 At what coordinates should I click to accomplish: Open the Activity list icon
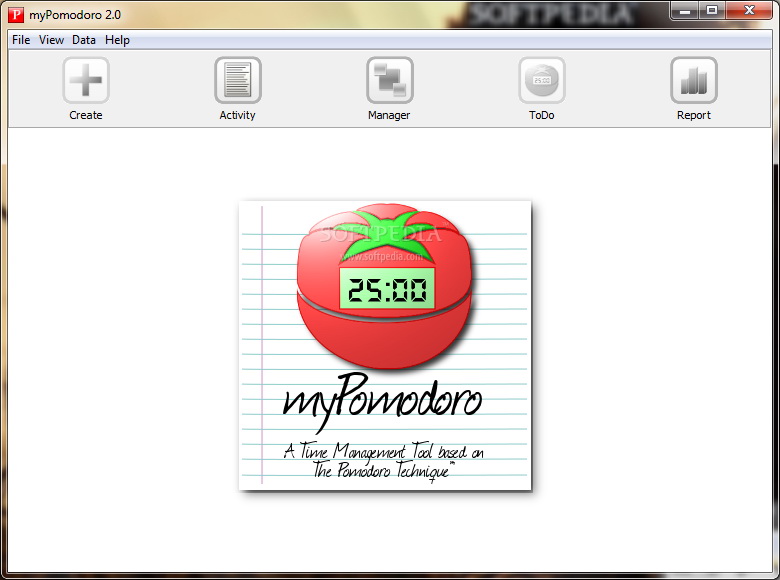(x=238, y=80)
